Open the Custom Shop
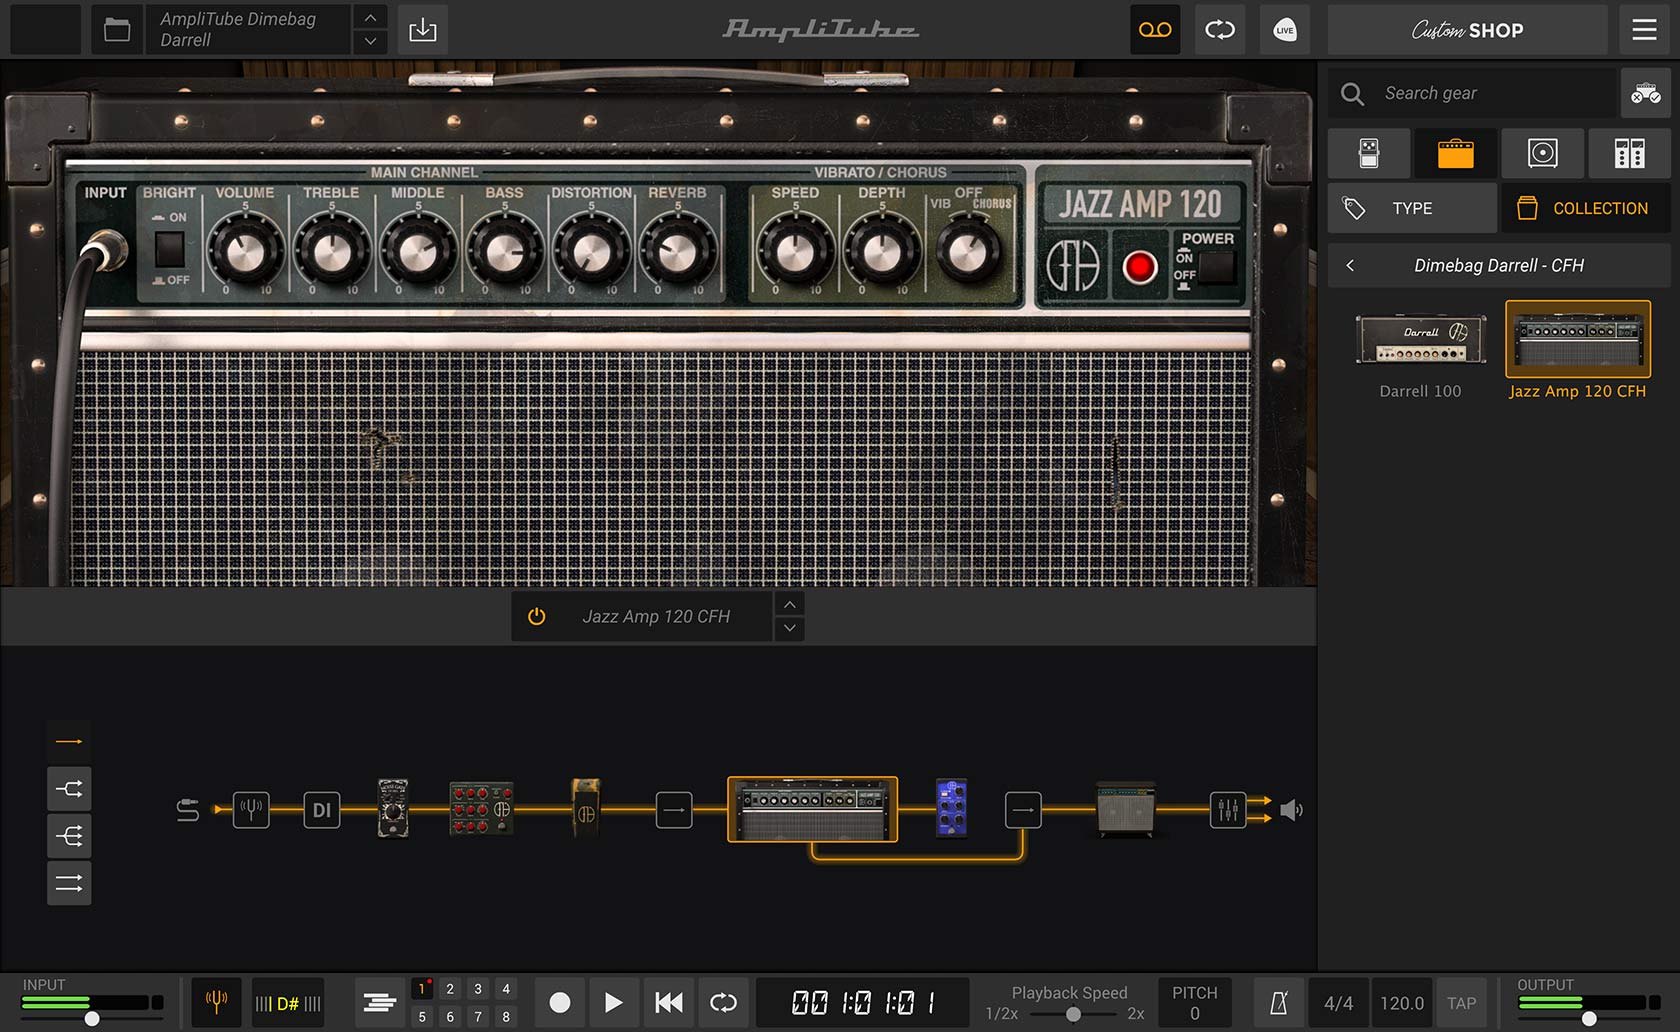 (1466, 29)
